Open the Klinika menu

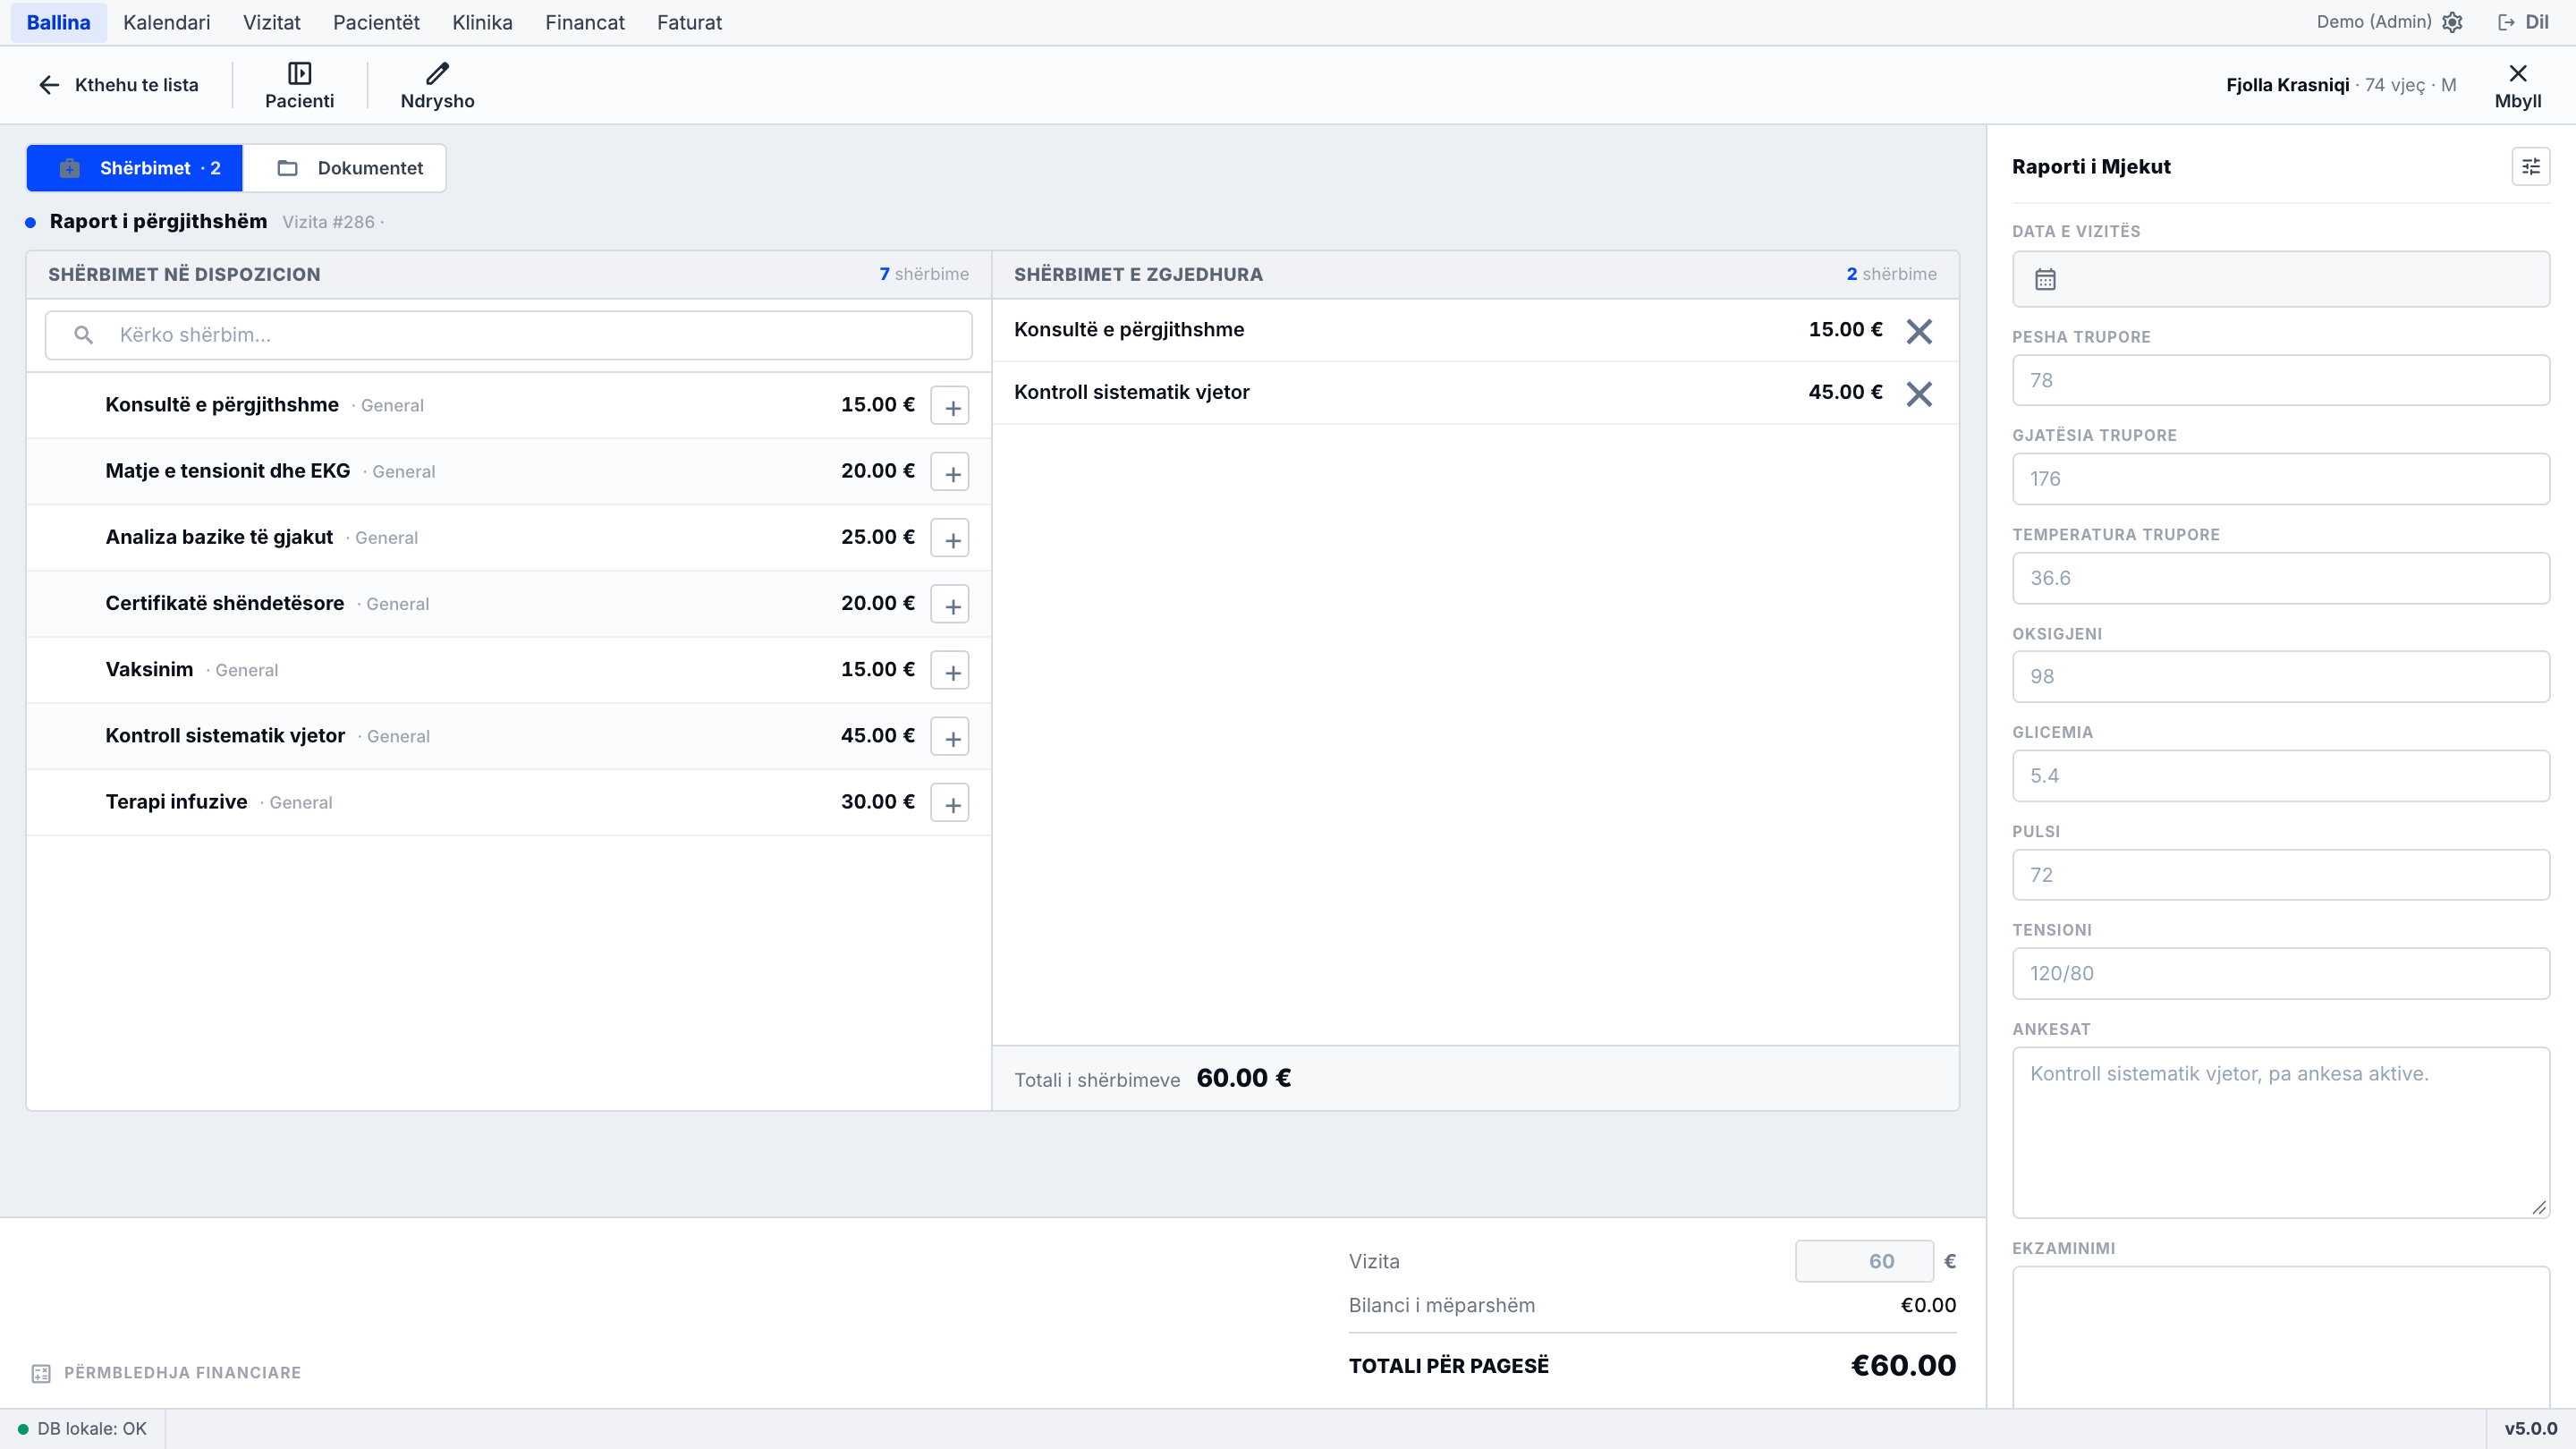(482, 22)
